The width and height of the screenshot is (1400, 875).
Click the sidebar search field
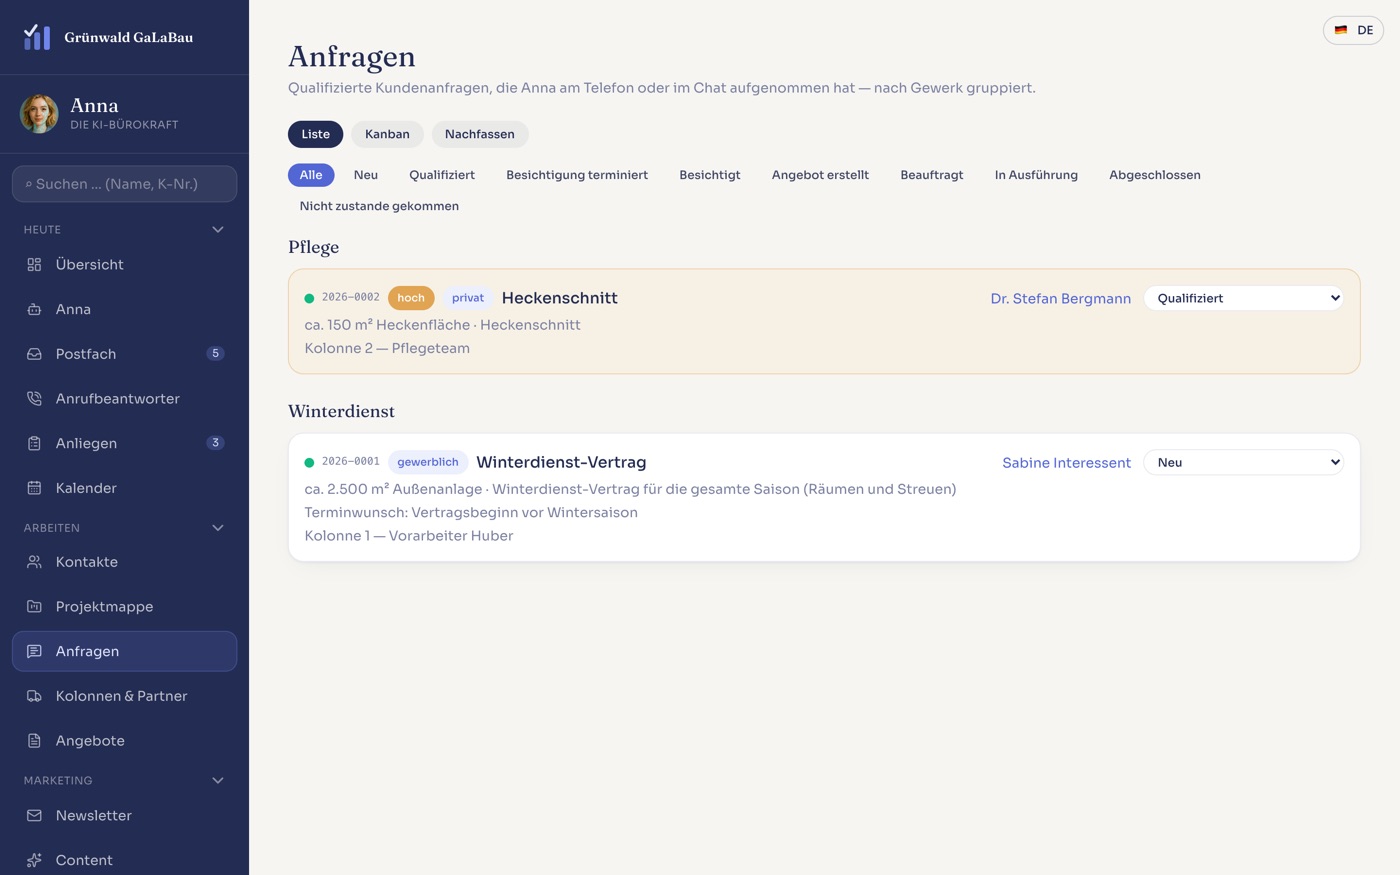[x=124, y=184]
